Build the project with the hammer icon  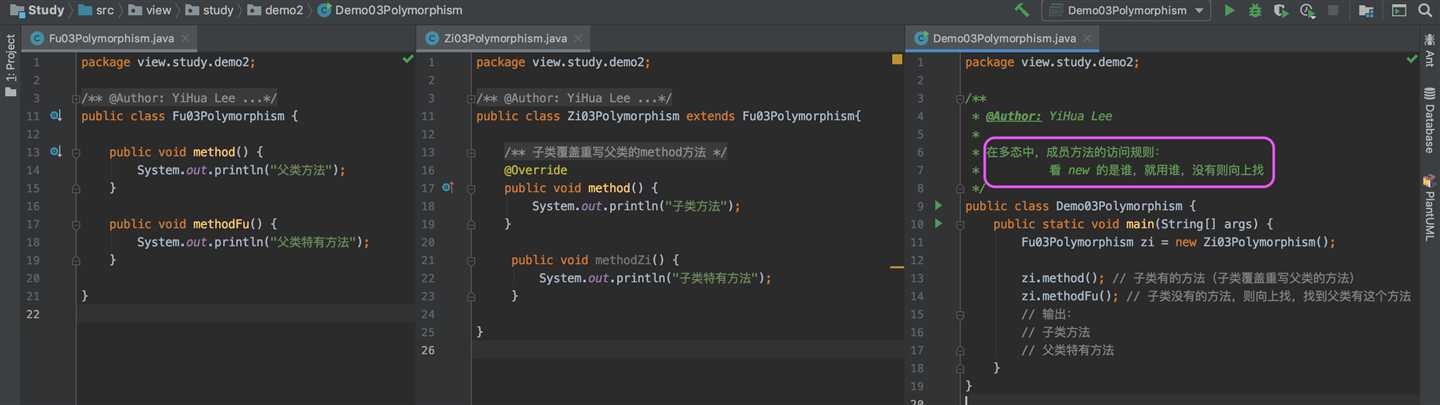tap(1022, 10)
